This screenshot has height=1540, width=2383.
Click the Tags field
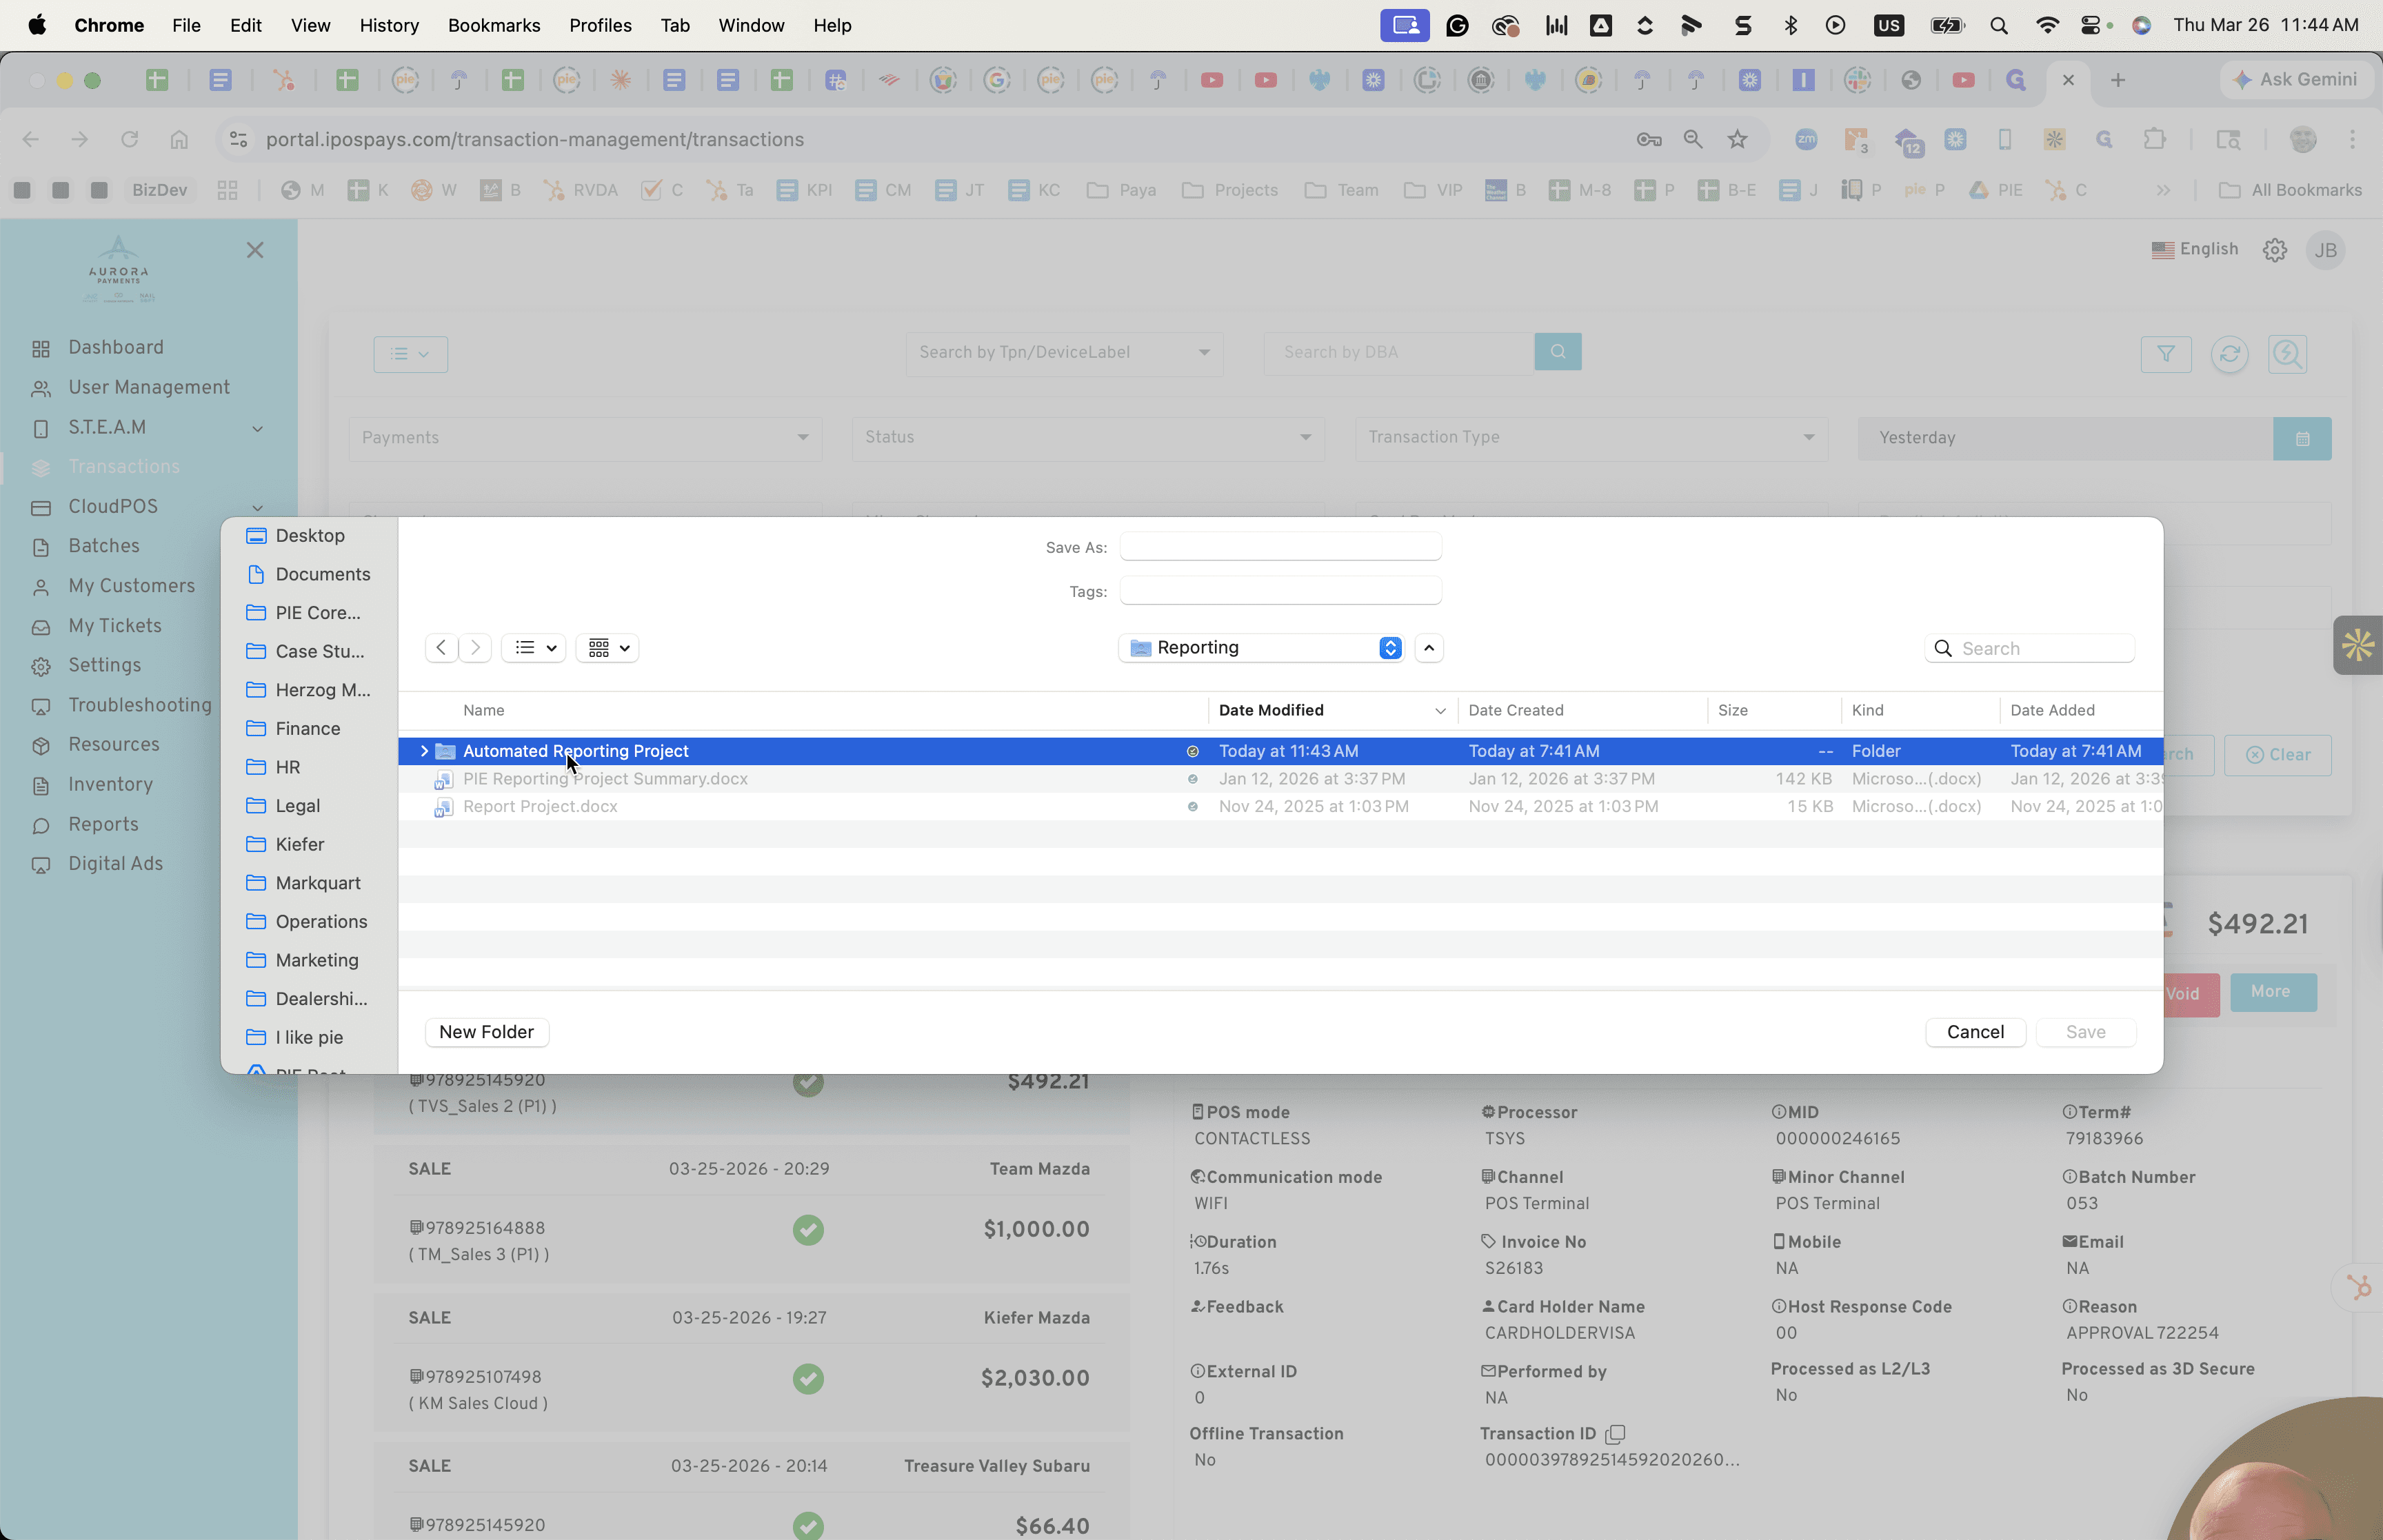tap(1280, 591)
